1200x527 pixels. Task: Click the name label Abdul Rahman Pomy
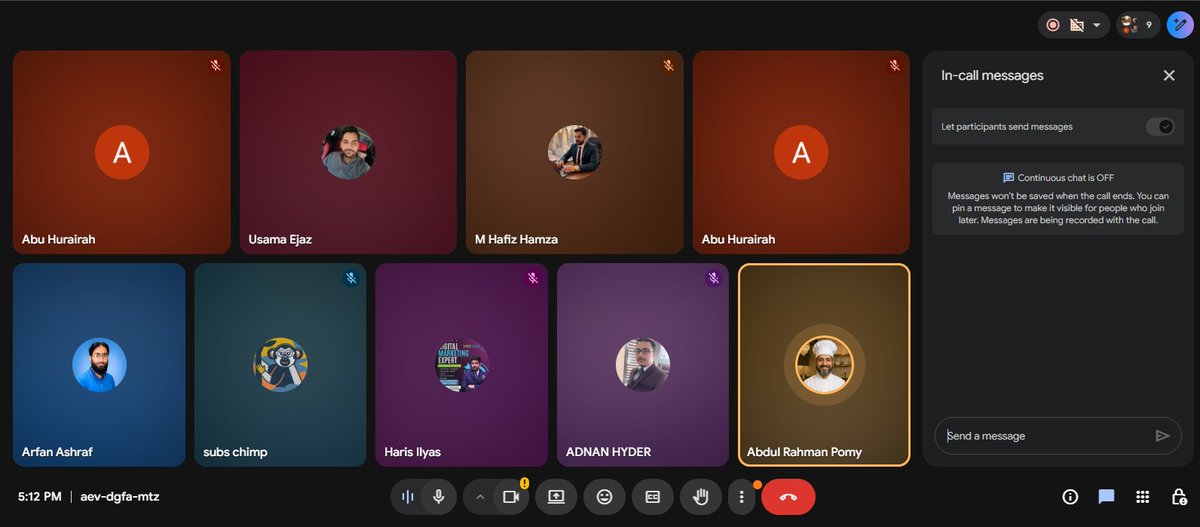pyautogui.click(x=804, y=453)
